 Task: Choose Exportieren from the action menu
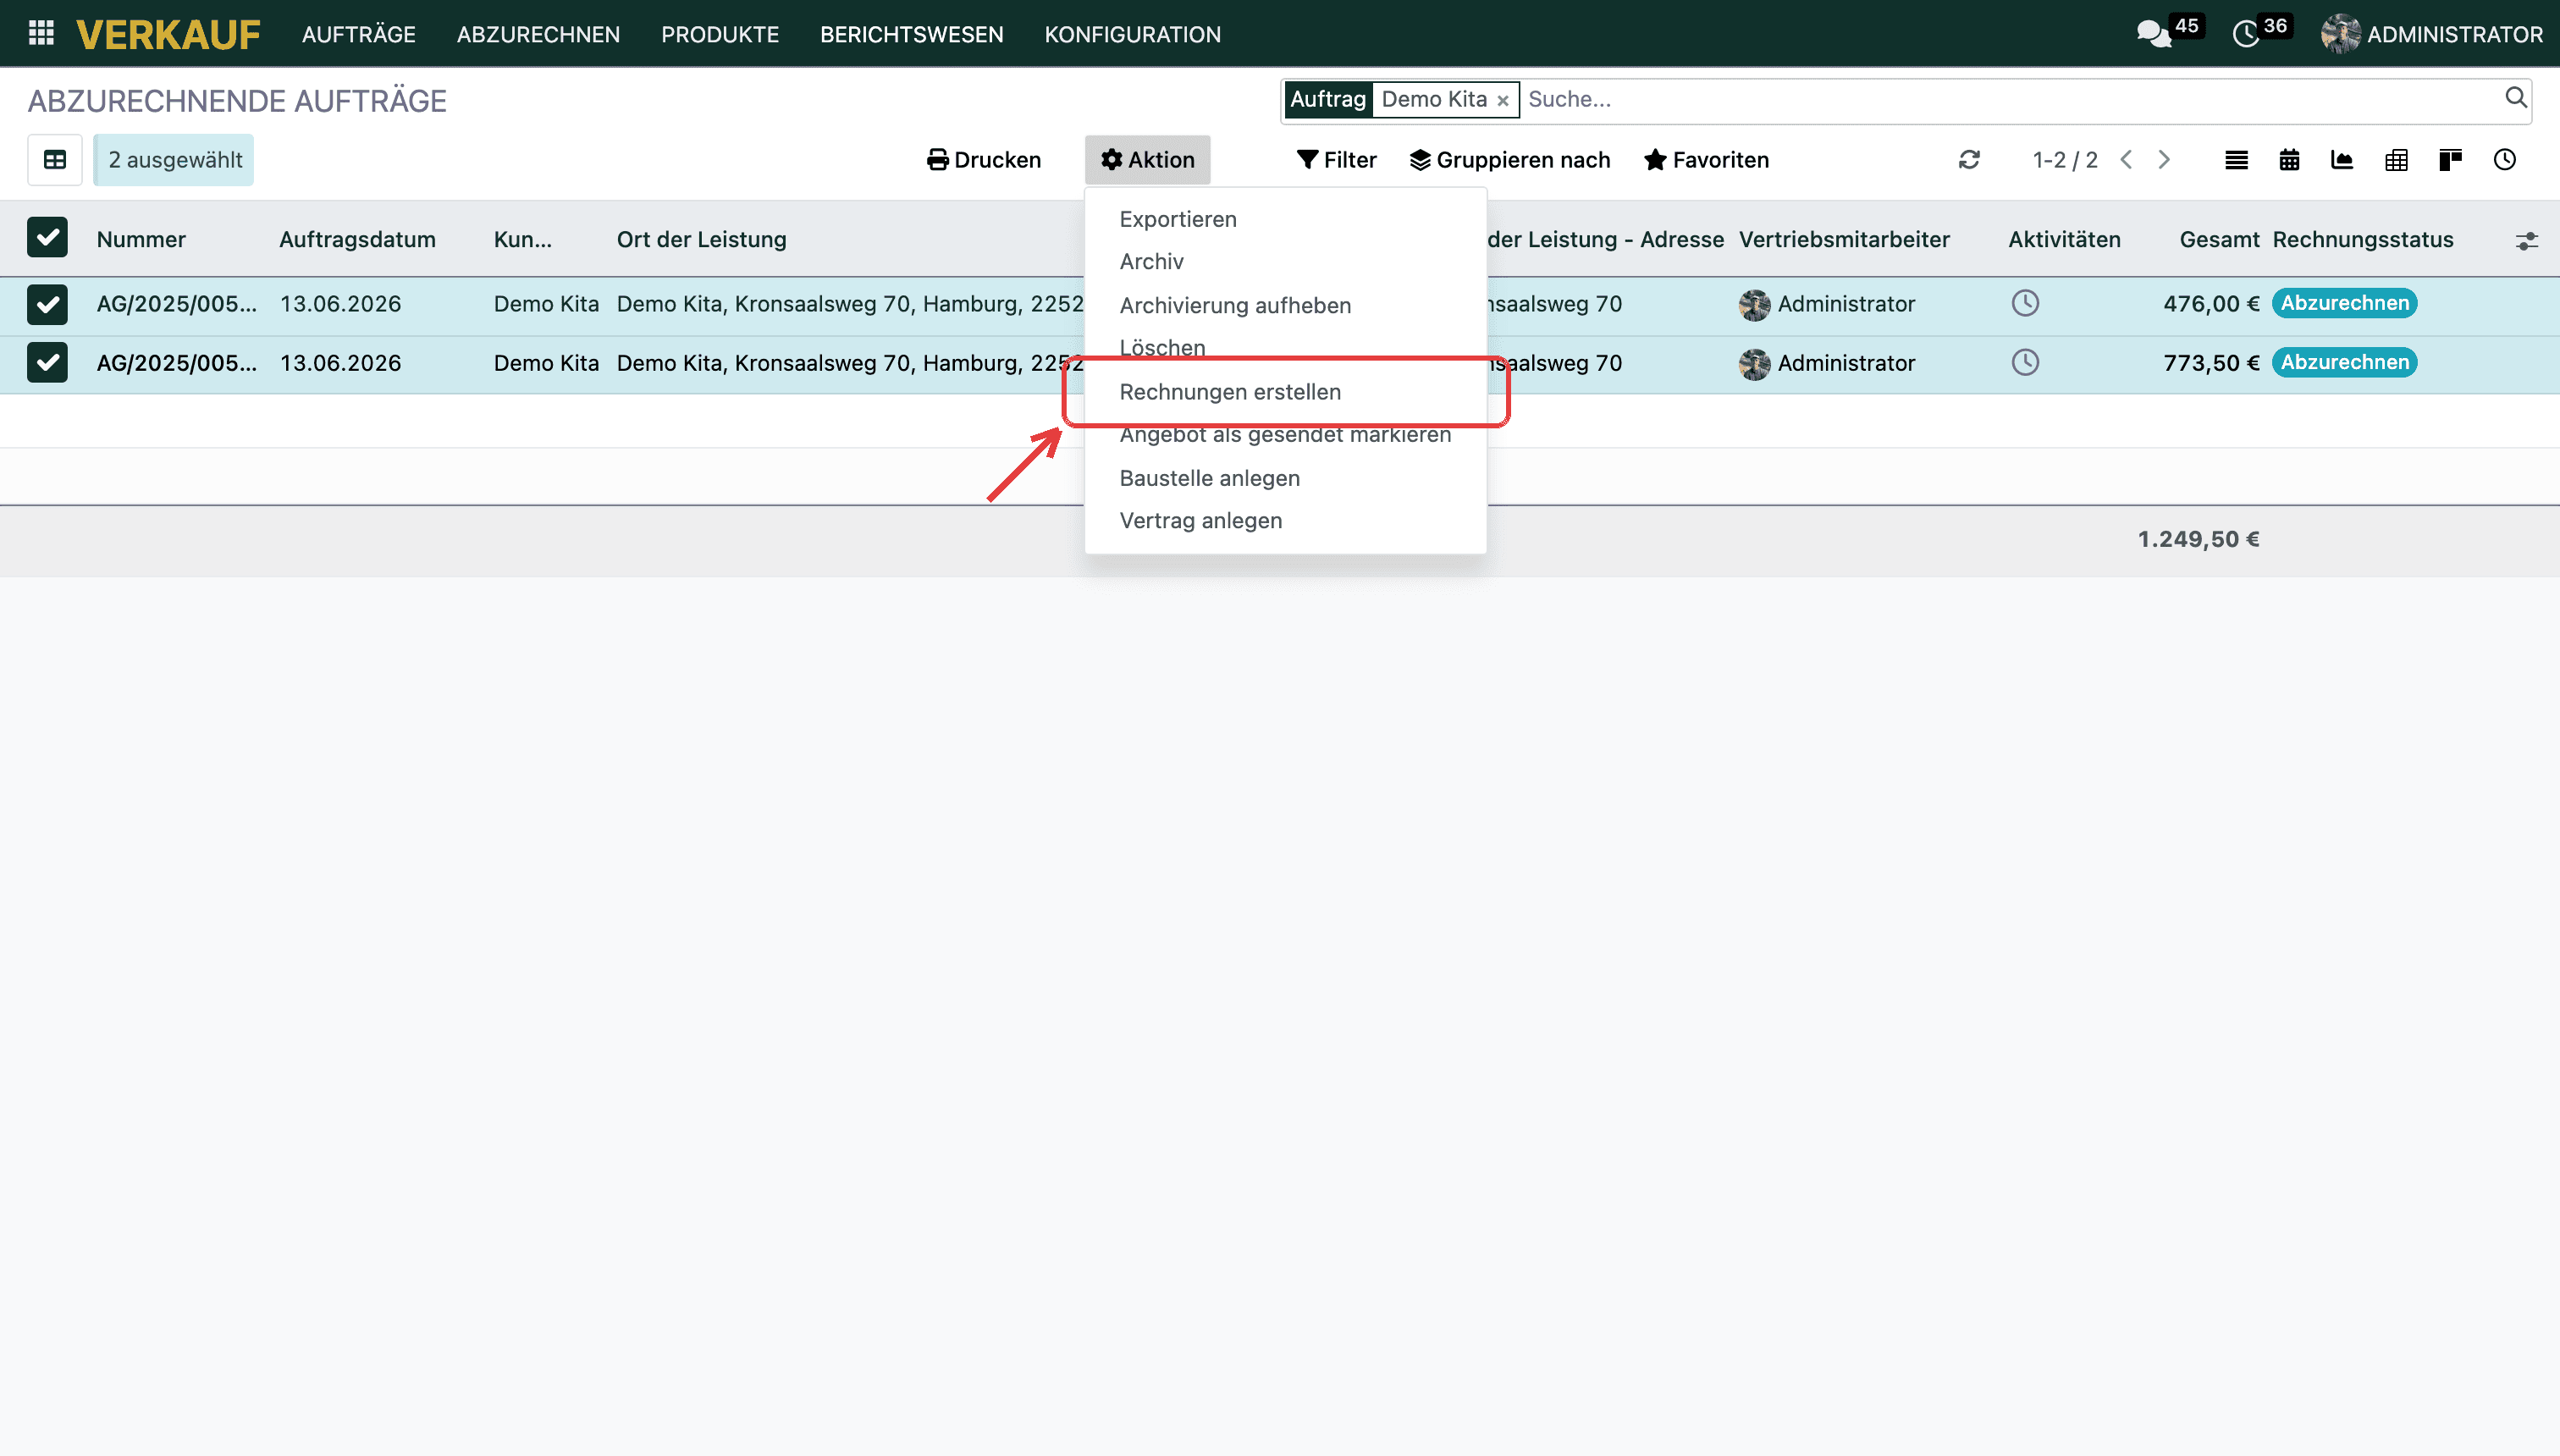[1285, 219]
